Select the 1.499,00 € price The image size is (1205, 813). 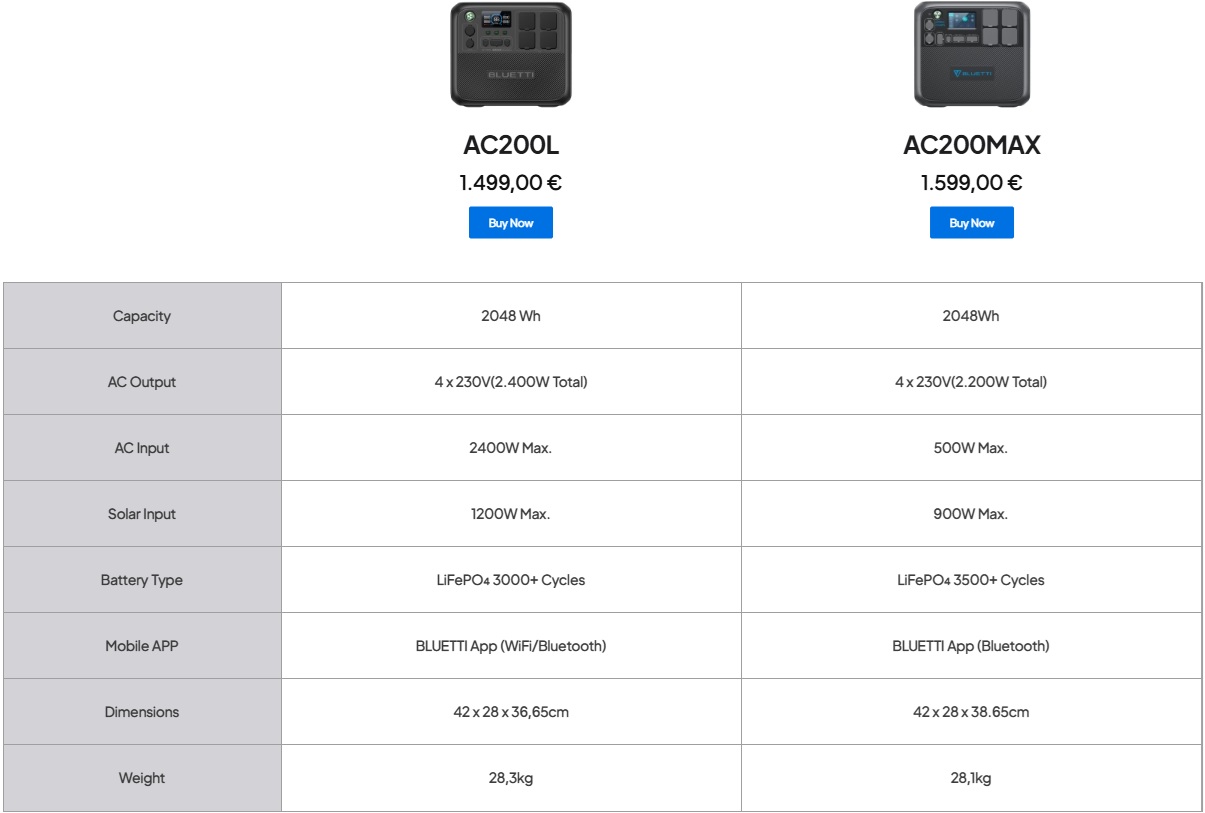pyautogui.click(x=511, y=183)
